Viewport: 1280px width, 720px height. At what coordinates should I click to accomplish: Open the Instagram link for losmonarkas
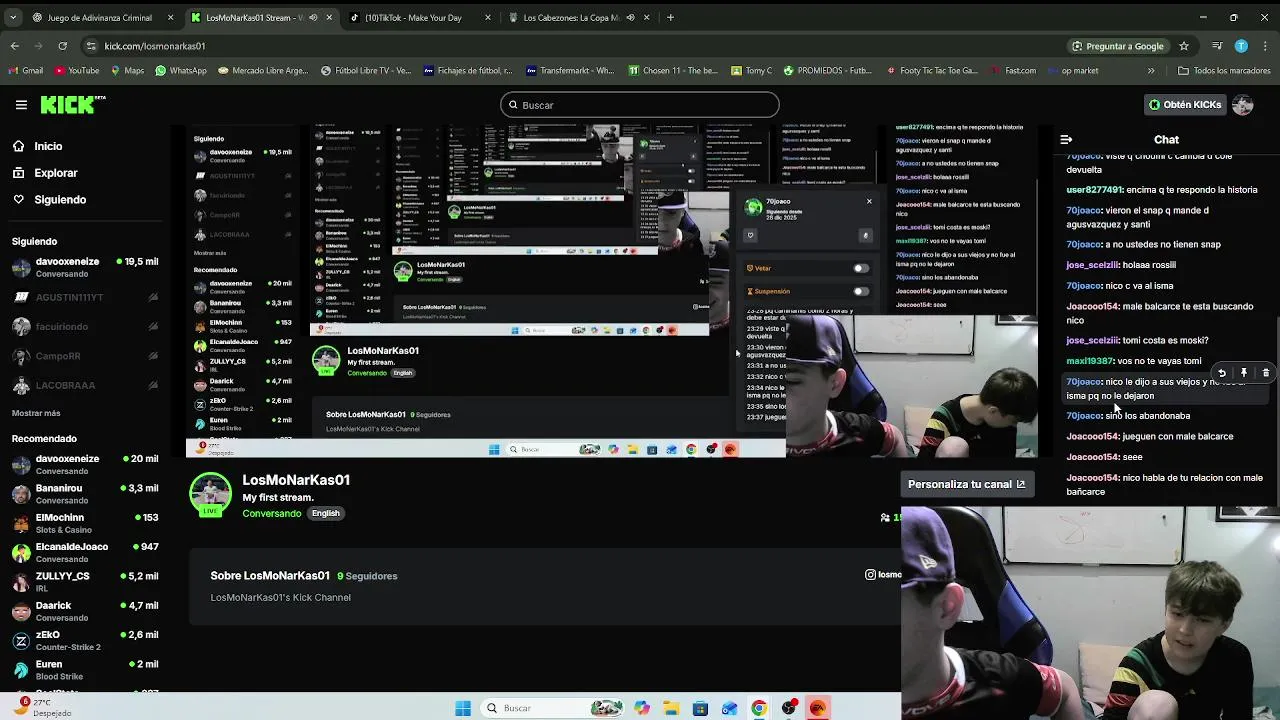click(883, 574)
